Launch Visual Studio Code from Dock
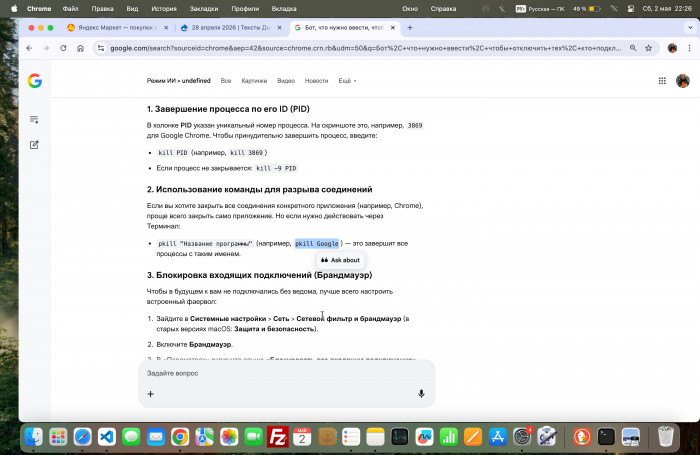The width and height of the screenshot is (700, 455). pos(107,437)
